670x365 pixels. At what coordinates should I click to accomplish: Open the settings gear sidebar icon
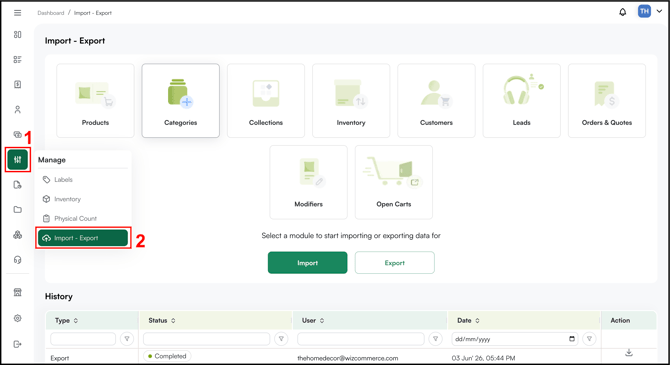click(x=18, y=318)
